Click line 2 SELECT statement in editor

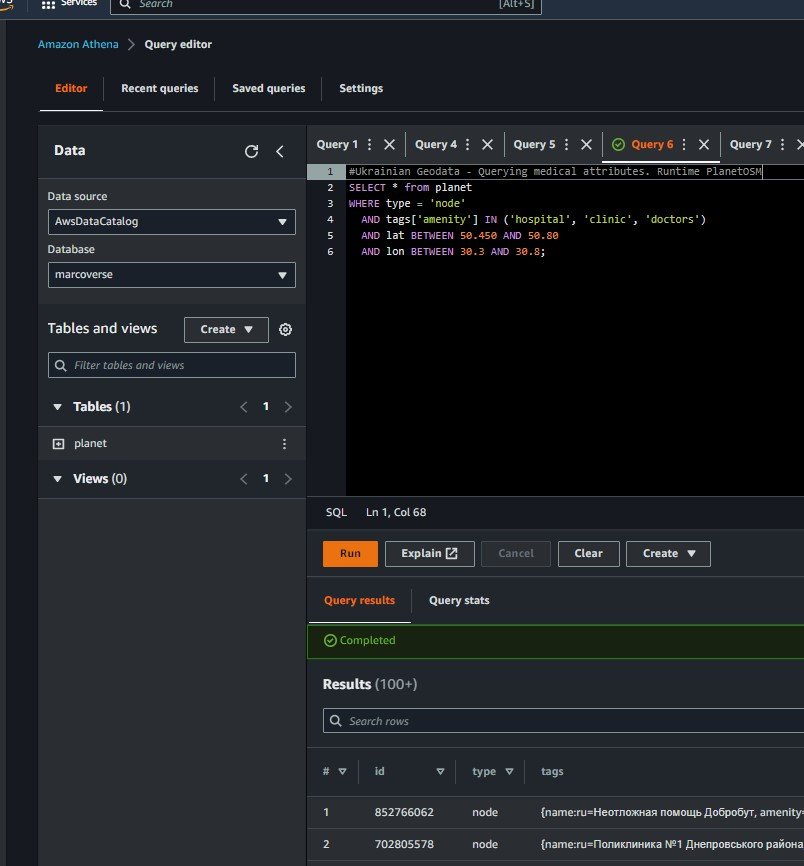pos(410,188)
